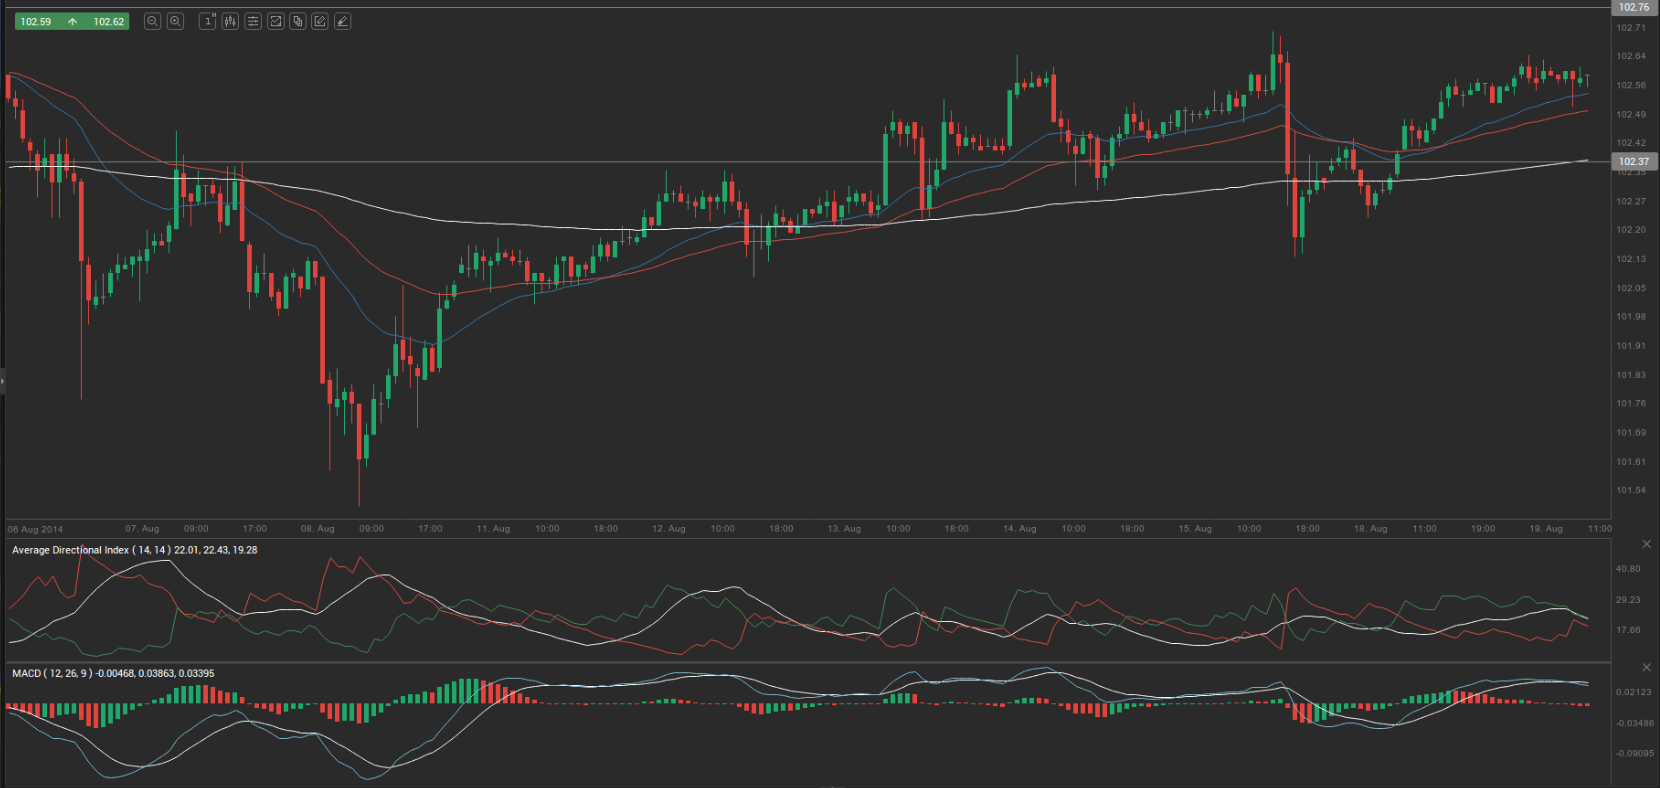Click the 06 Aug 2014 start date label
The height and width of the screenshot is (788, 1660).
tap(35, 529)
